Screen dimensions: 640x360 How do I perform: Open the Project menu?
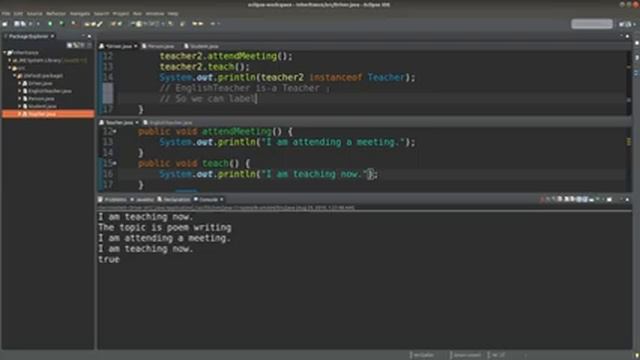121,13
